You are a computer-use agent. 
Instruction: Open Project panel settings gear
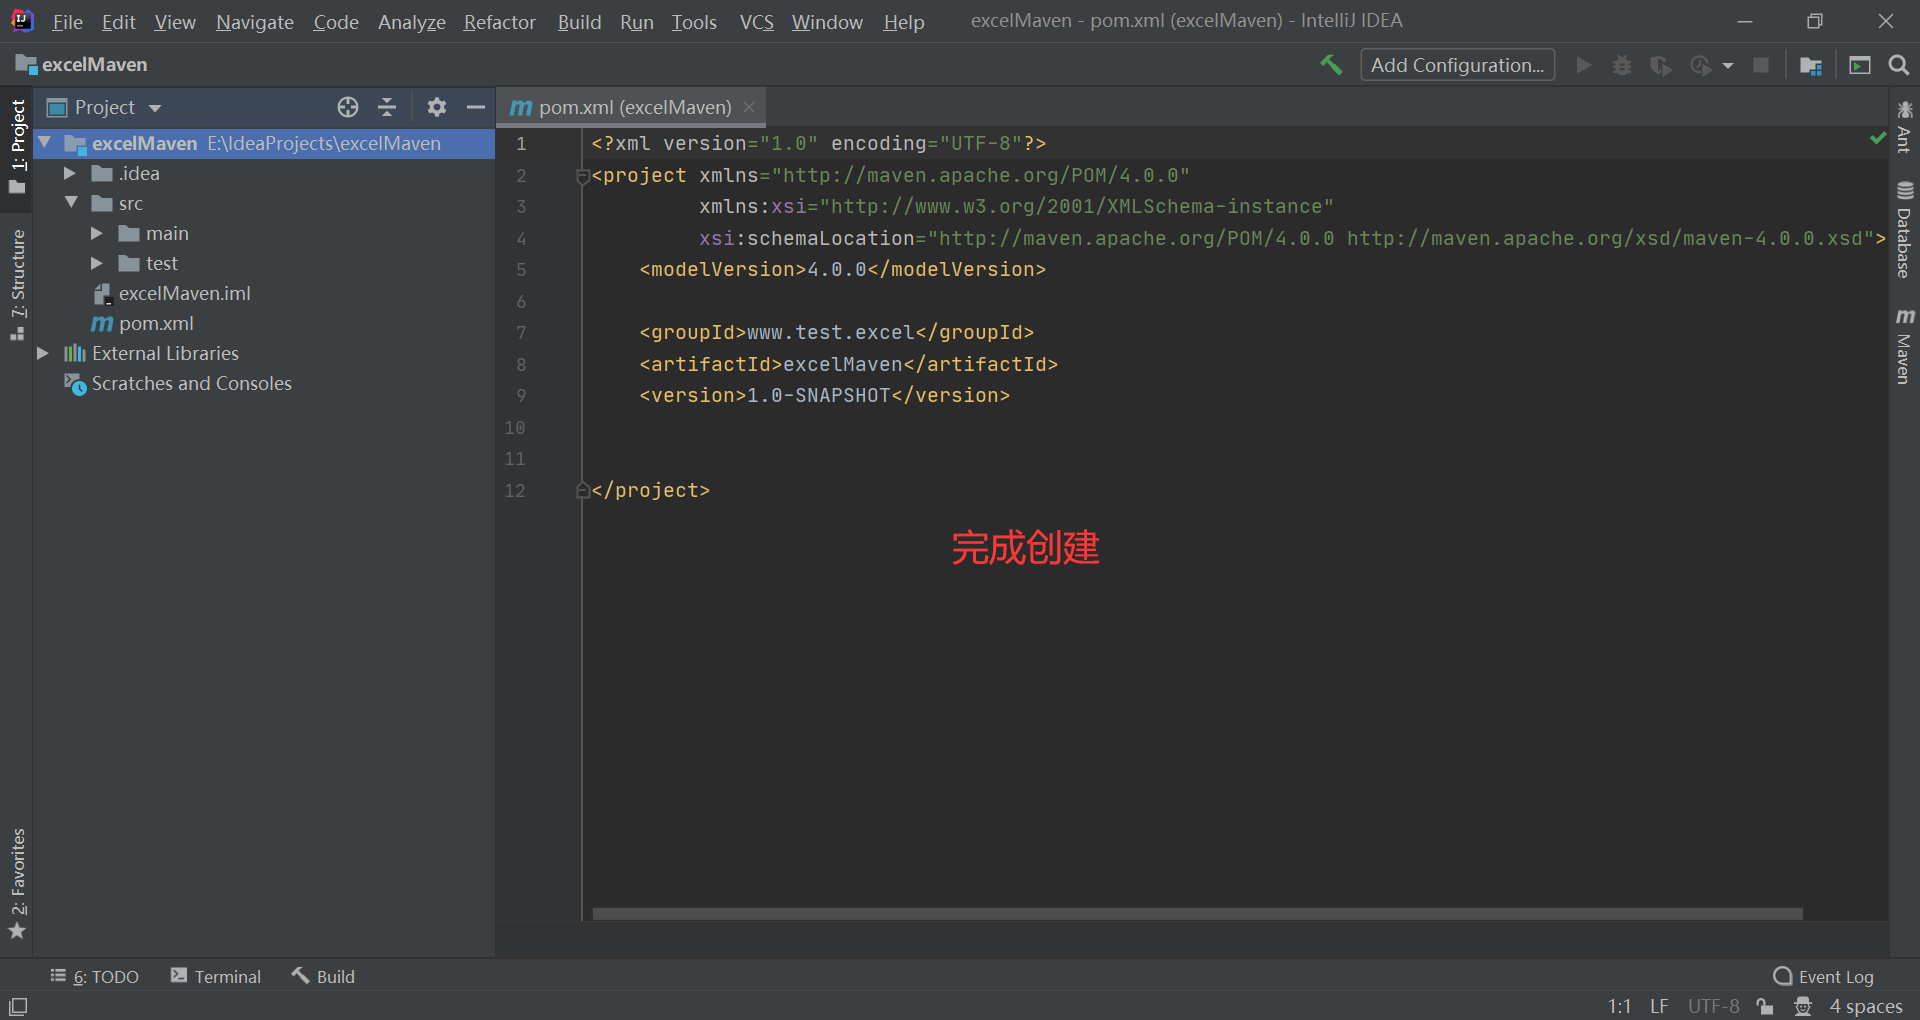(x=437, y=107)
